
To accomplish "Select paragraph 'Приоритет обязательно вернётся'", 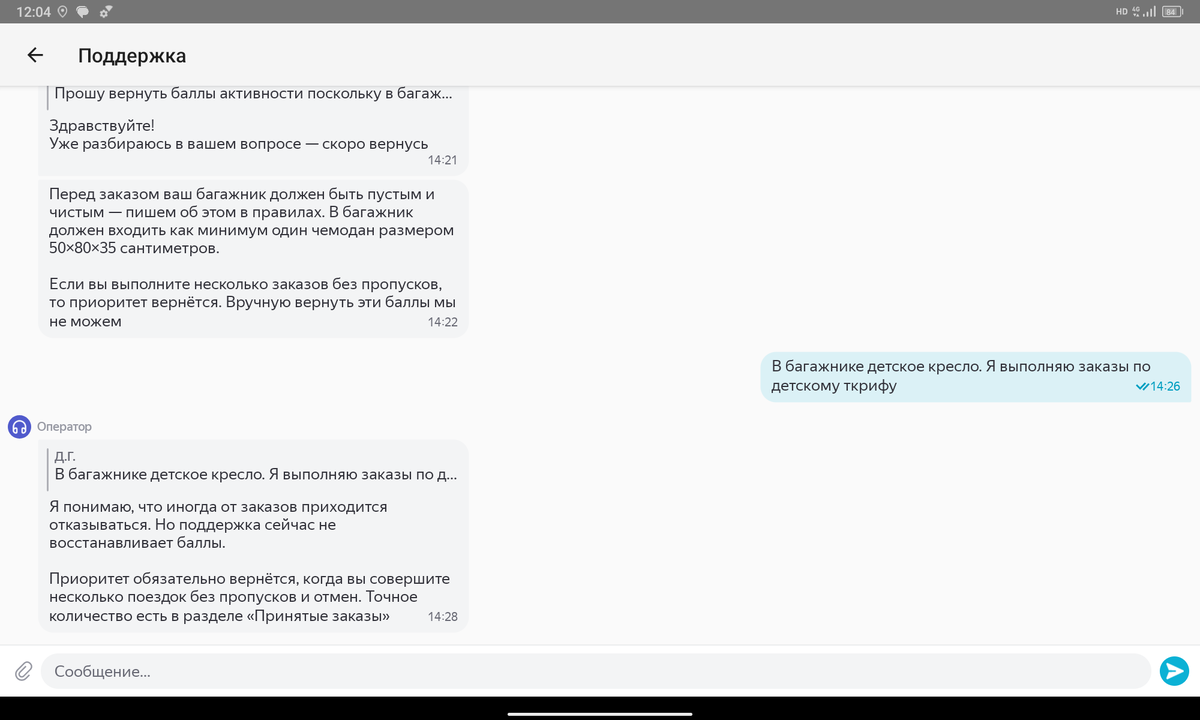I will [250, 597].
